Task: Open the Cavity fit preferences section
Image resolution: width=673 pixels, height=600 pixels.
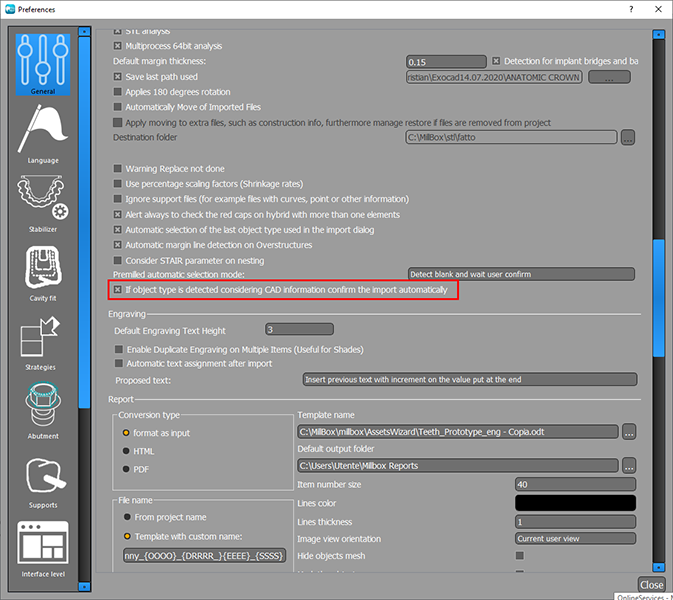Action: click(43, 273)
